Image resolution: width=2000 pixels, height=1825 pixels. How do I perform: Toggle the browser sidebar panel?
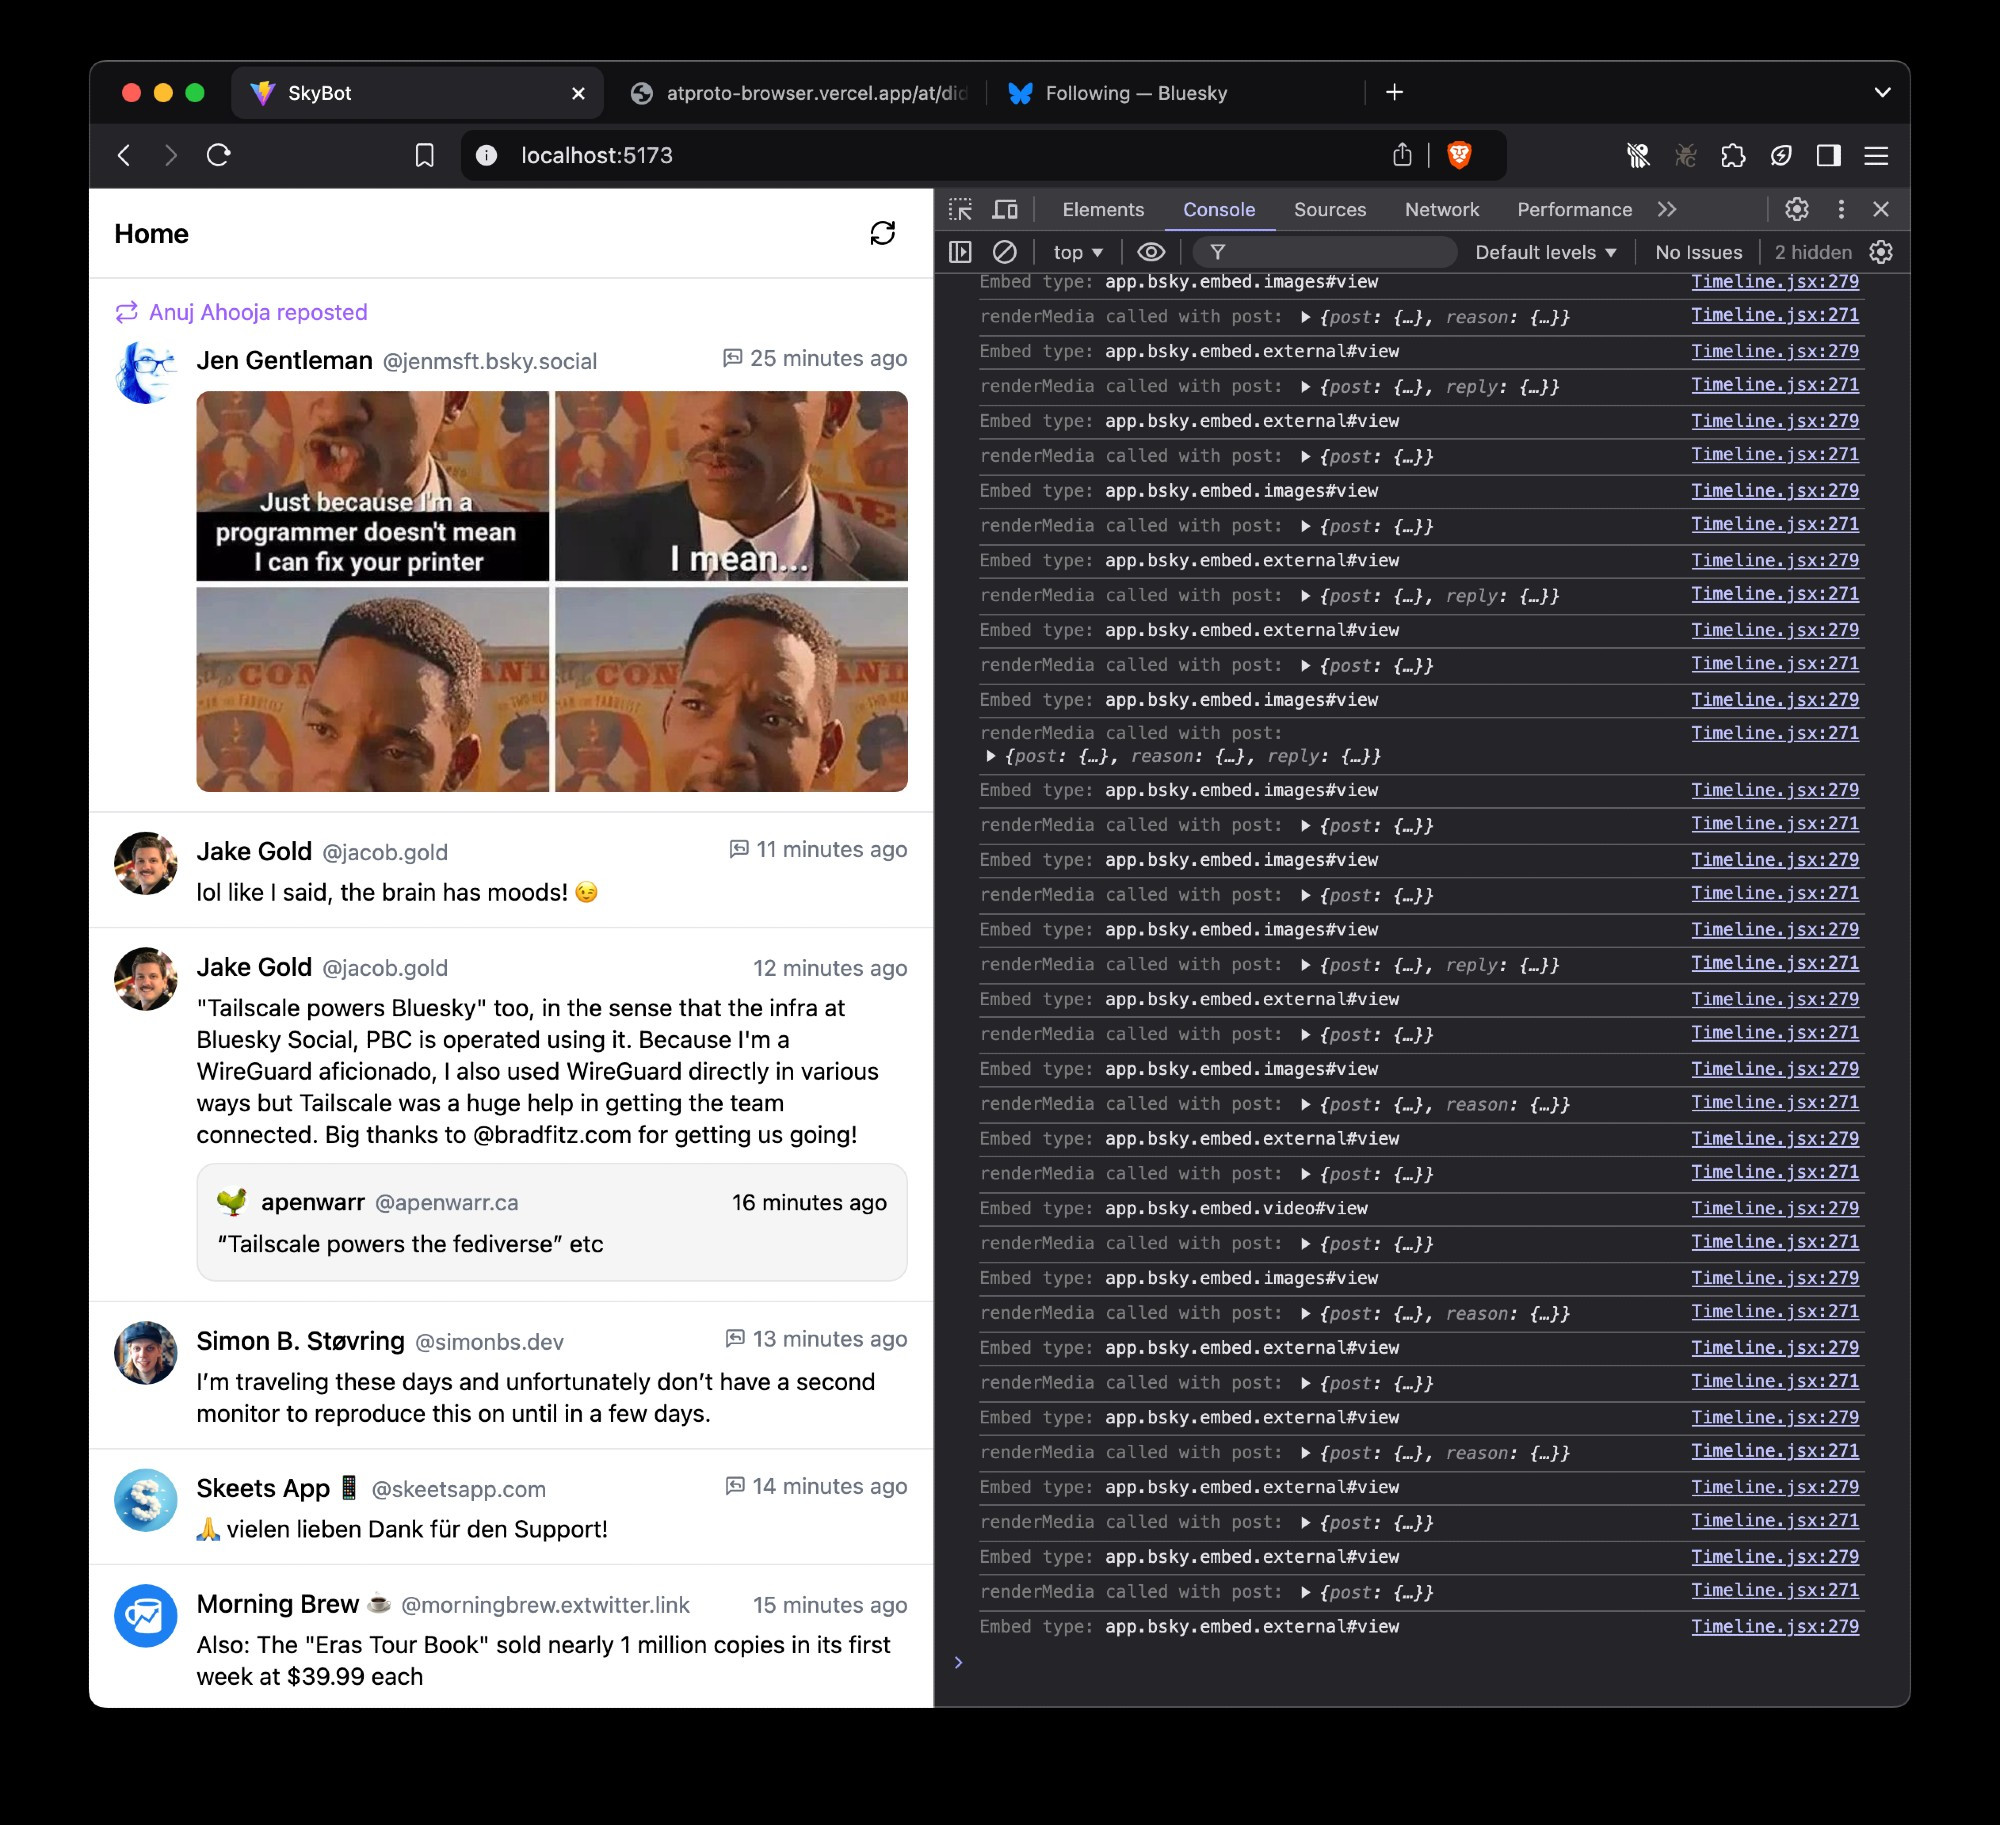point(1829,155)
